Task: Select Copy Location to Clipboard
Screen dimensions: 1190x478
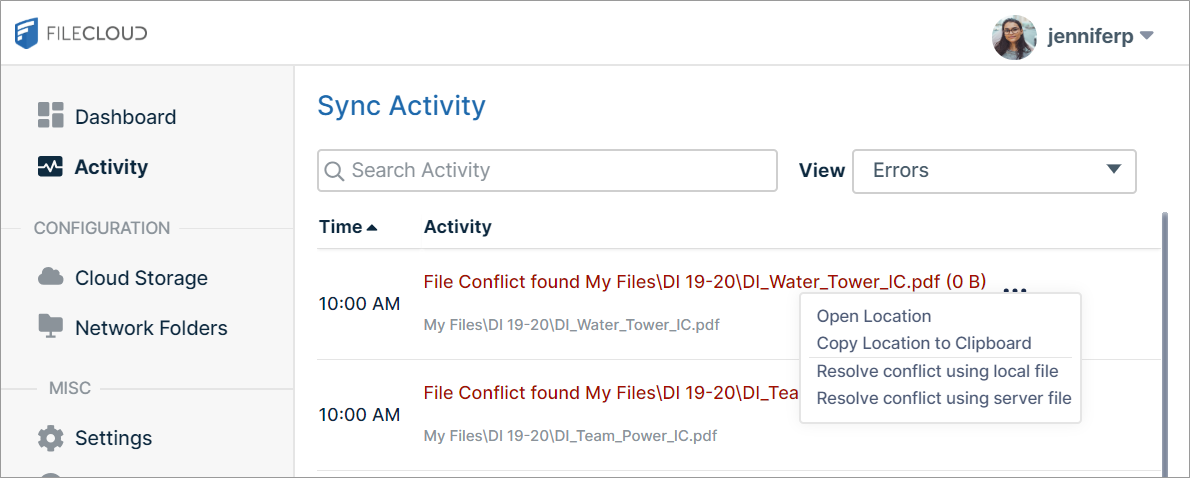Action: click(x=923, y=343)
